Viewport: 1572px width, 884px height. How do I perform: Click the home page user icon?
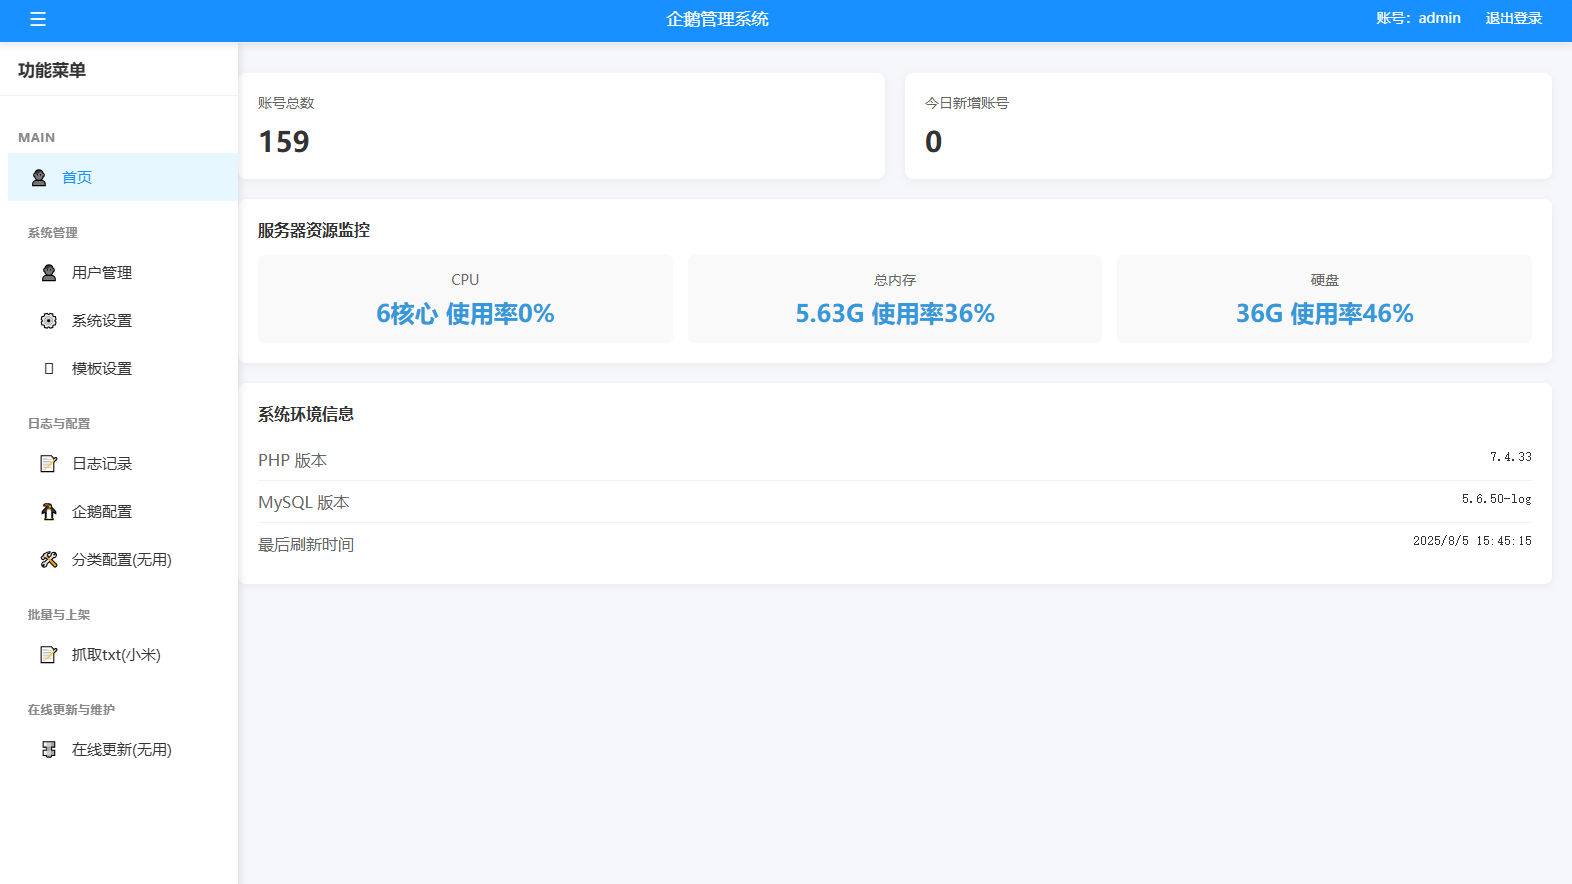click(x=39, y=178)
